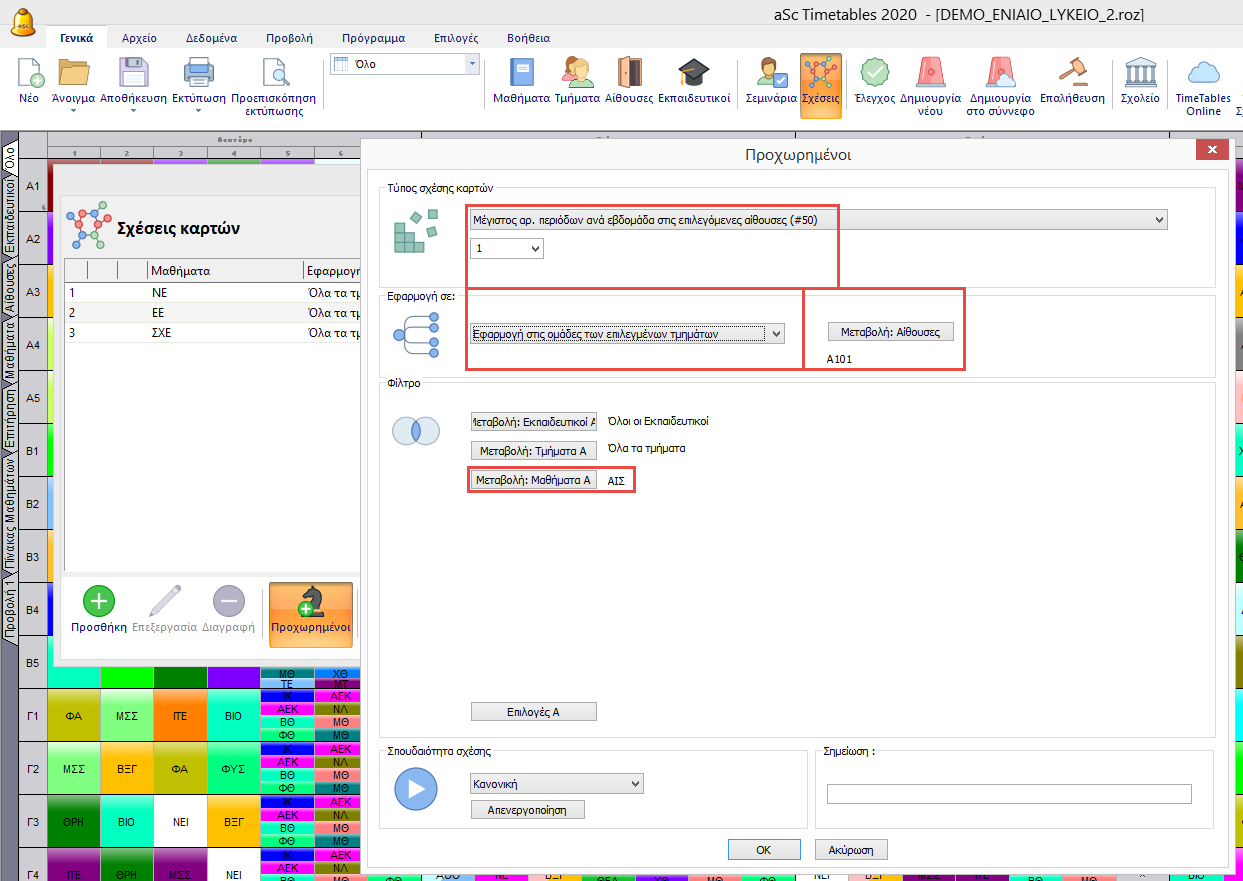Click the Εκτύπωση printer icon
The height and width of the screenshot is (881, 1243).
(x=198, y=74)
